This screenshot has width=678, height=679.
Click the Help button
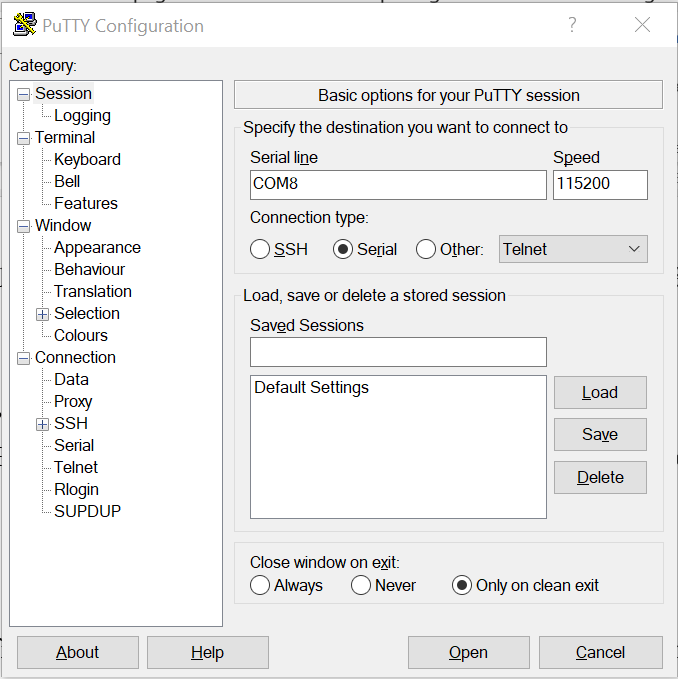pos(208,652)
